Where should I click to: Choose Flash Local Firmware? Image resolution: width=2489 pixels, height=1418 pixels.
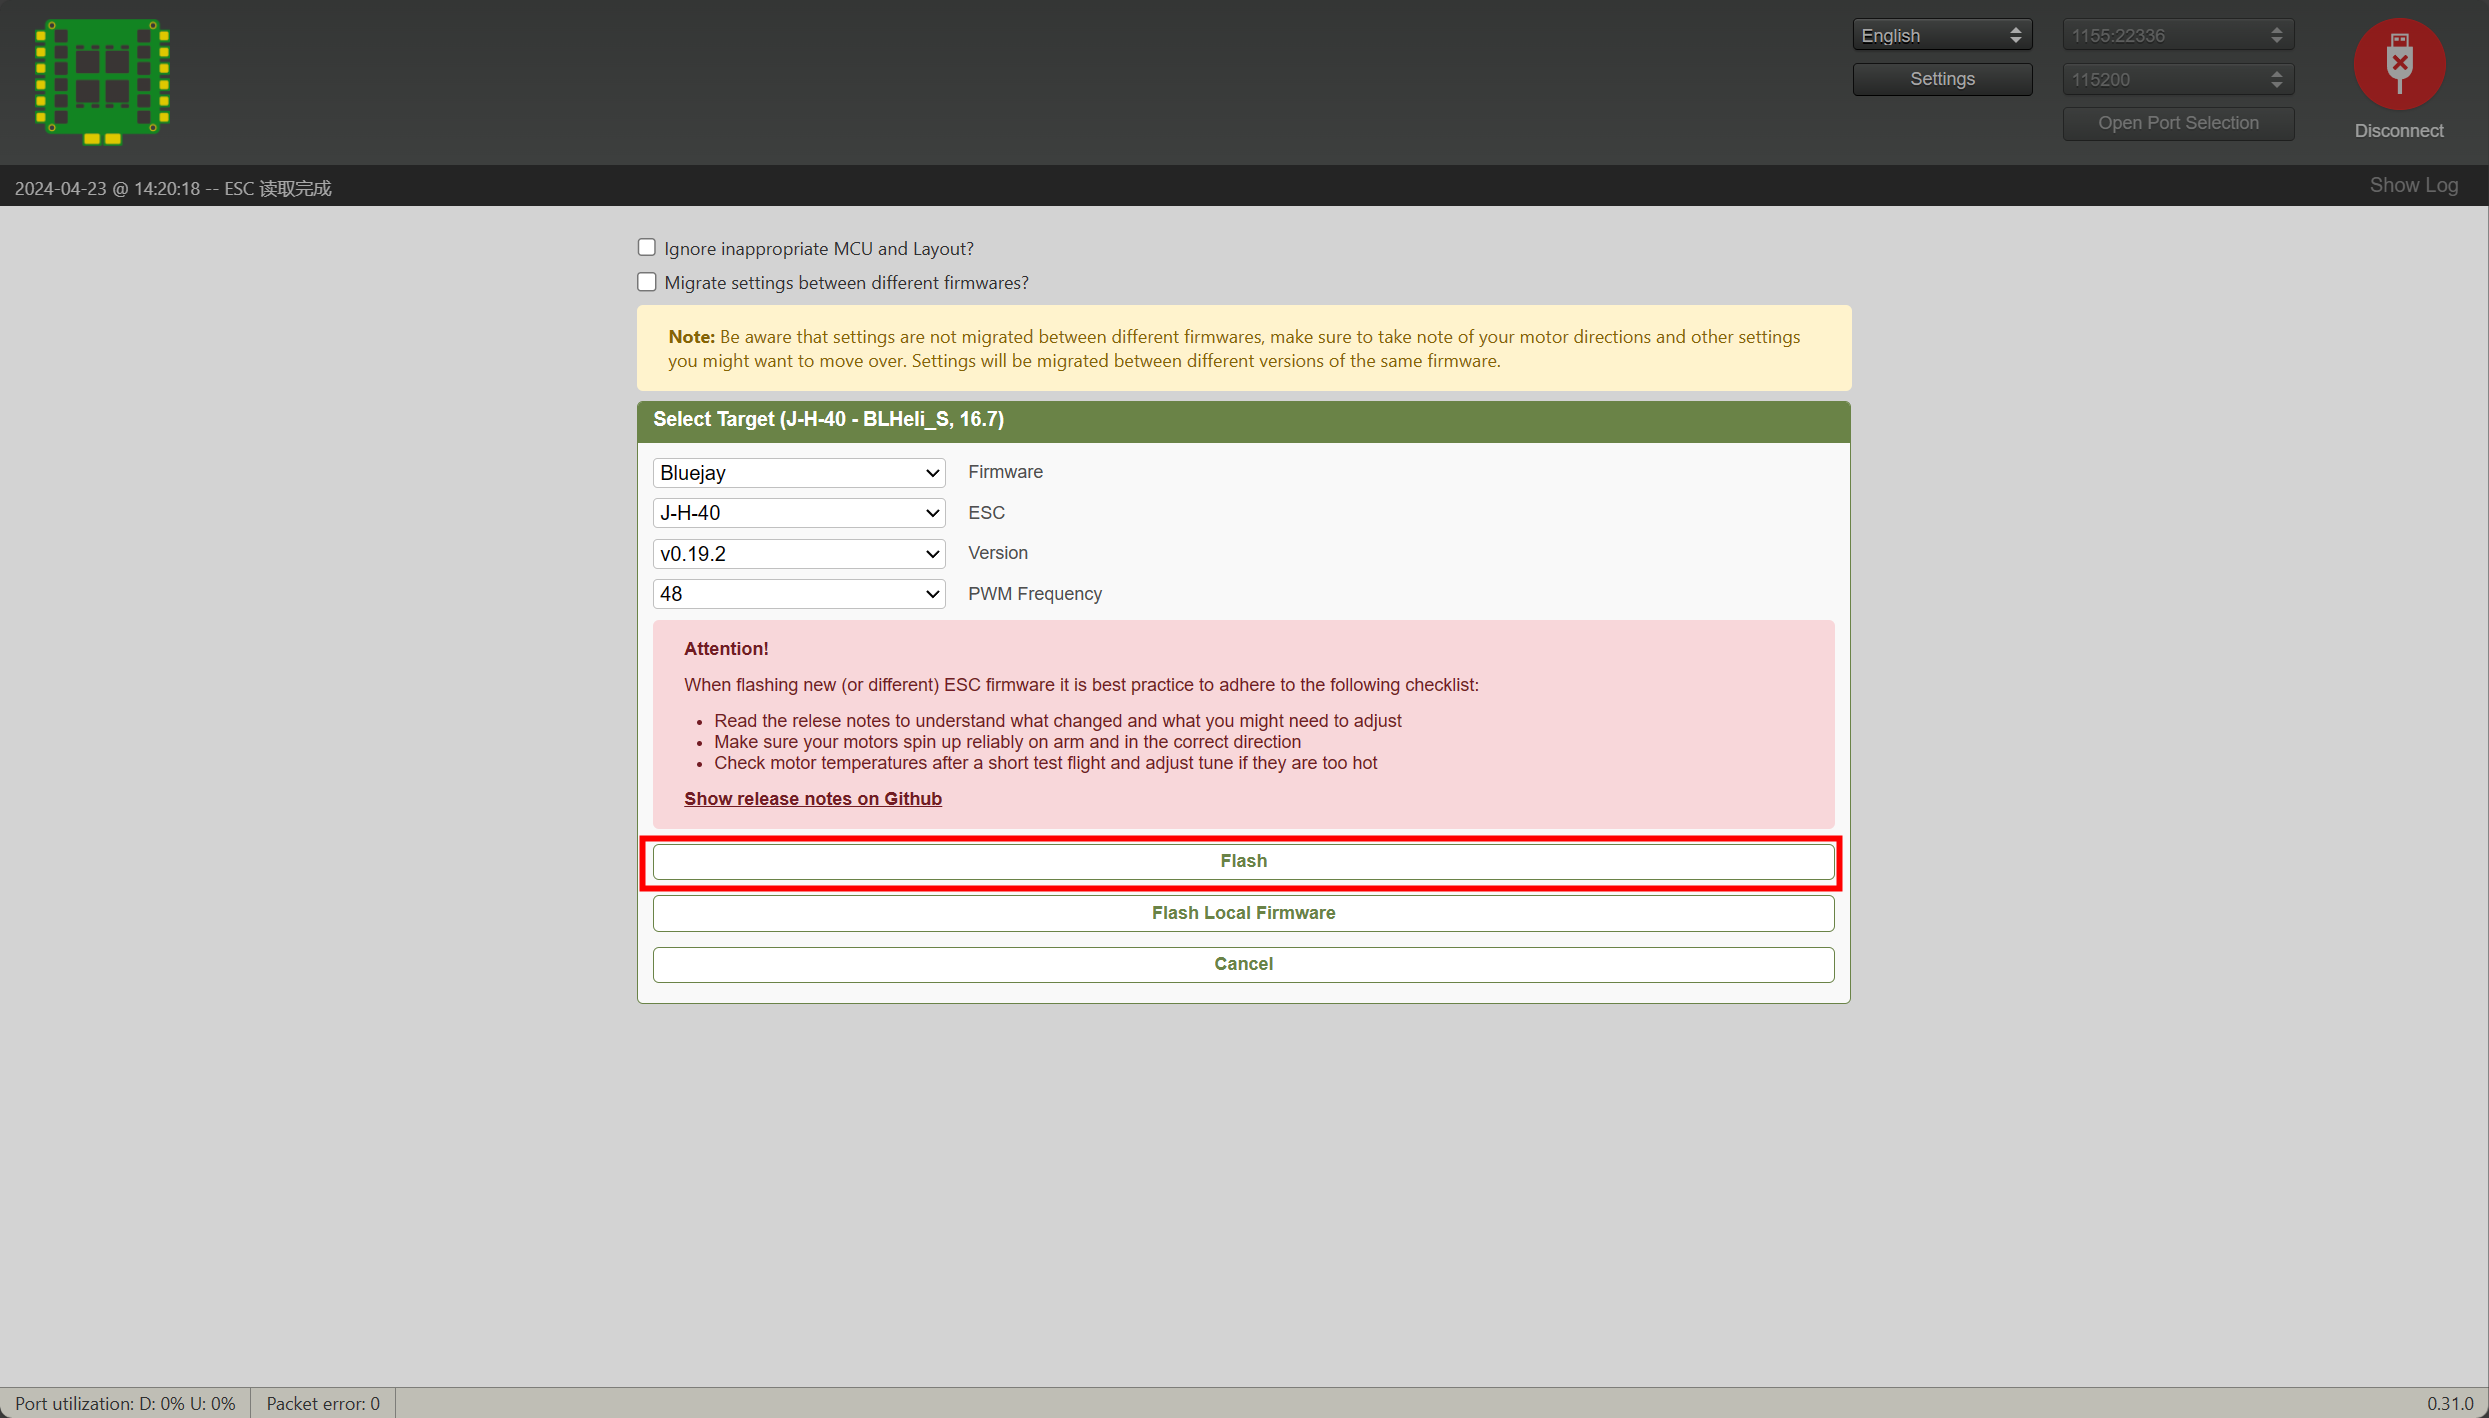pyautogui.click(x=1243, y=913)
